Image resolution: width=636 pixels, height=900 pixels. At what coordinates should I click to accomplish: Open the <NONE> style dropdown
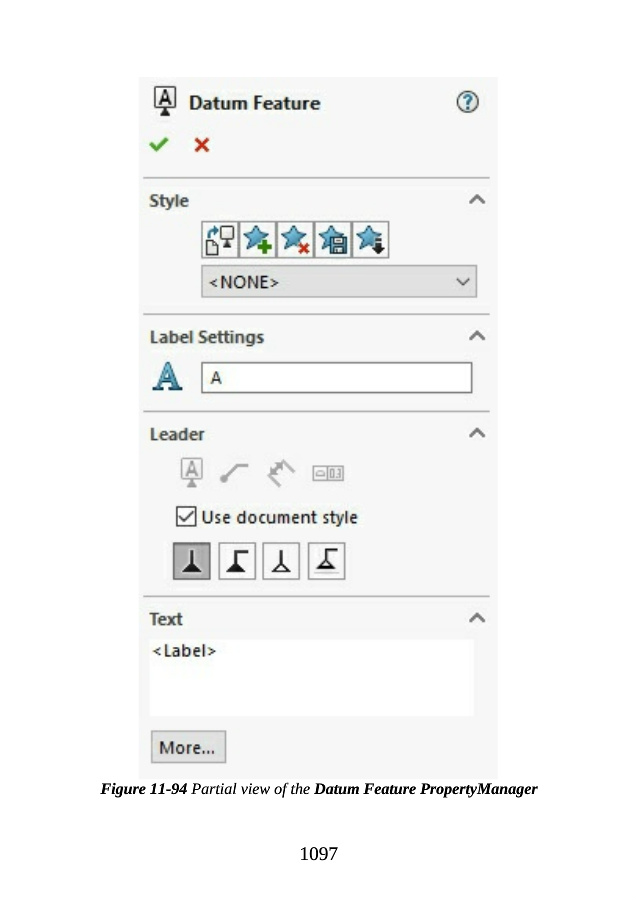coord(339,282)
